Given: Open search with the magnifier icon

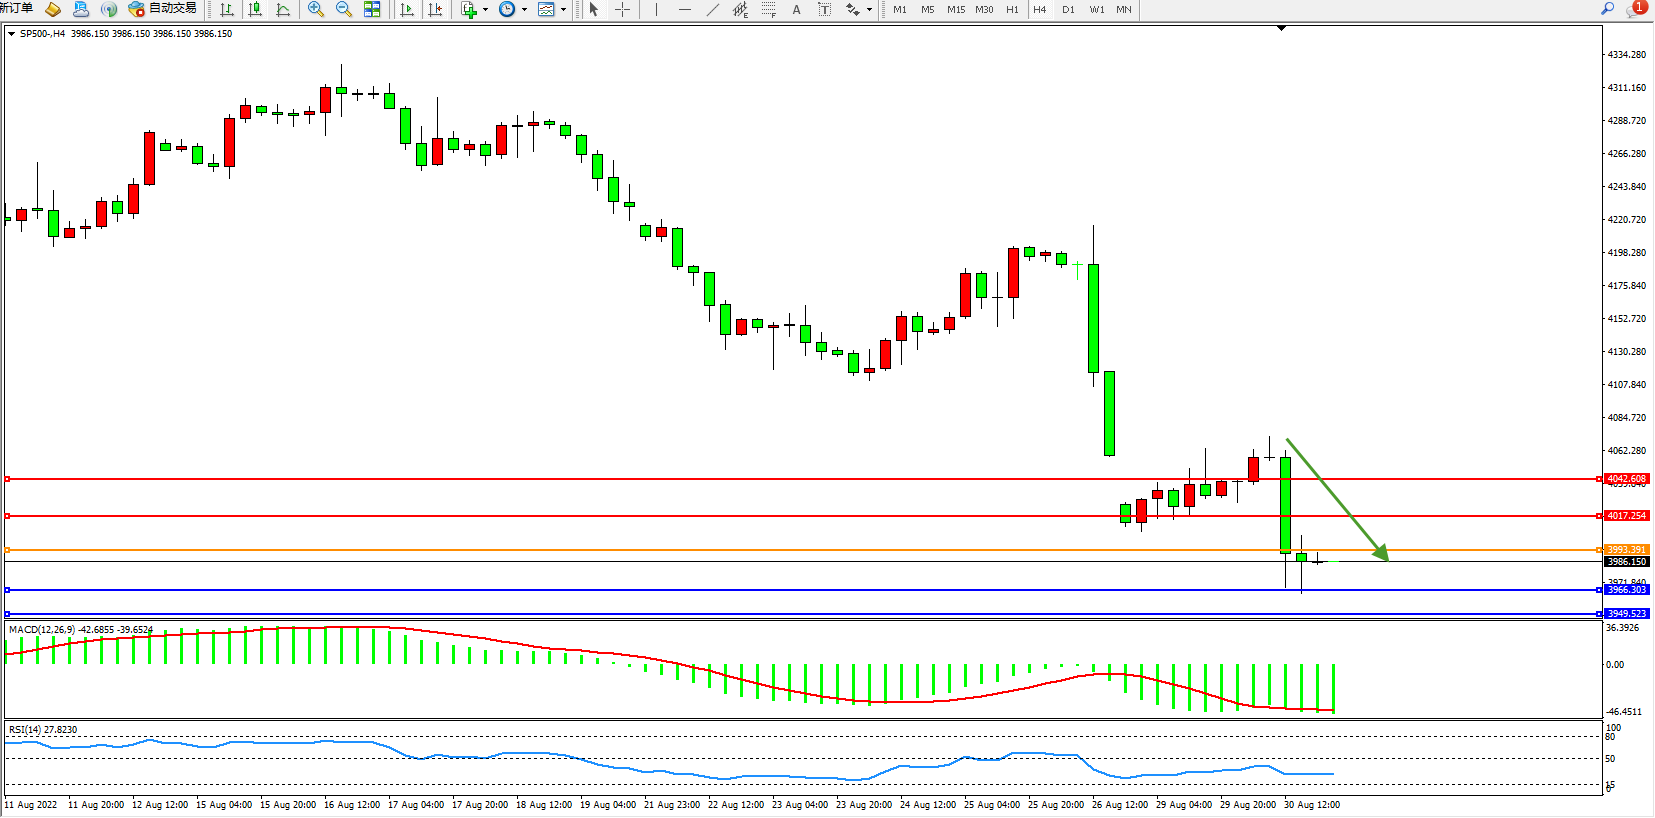Looking at the screenshot, I should 1608,8.
